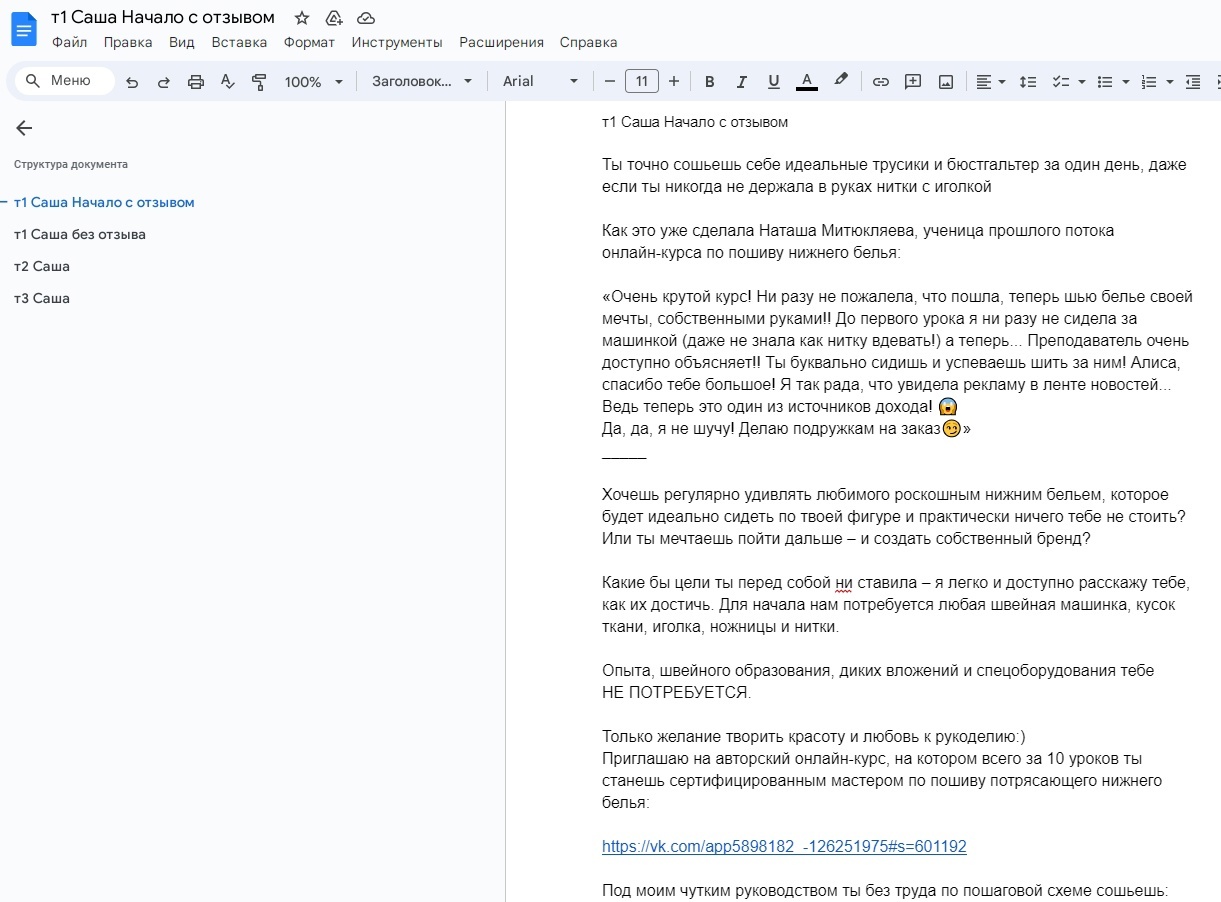Add a comment via toolbar
Screen dimensions: 1221x902
tap(913, 82)
